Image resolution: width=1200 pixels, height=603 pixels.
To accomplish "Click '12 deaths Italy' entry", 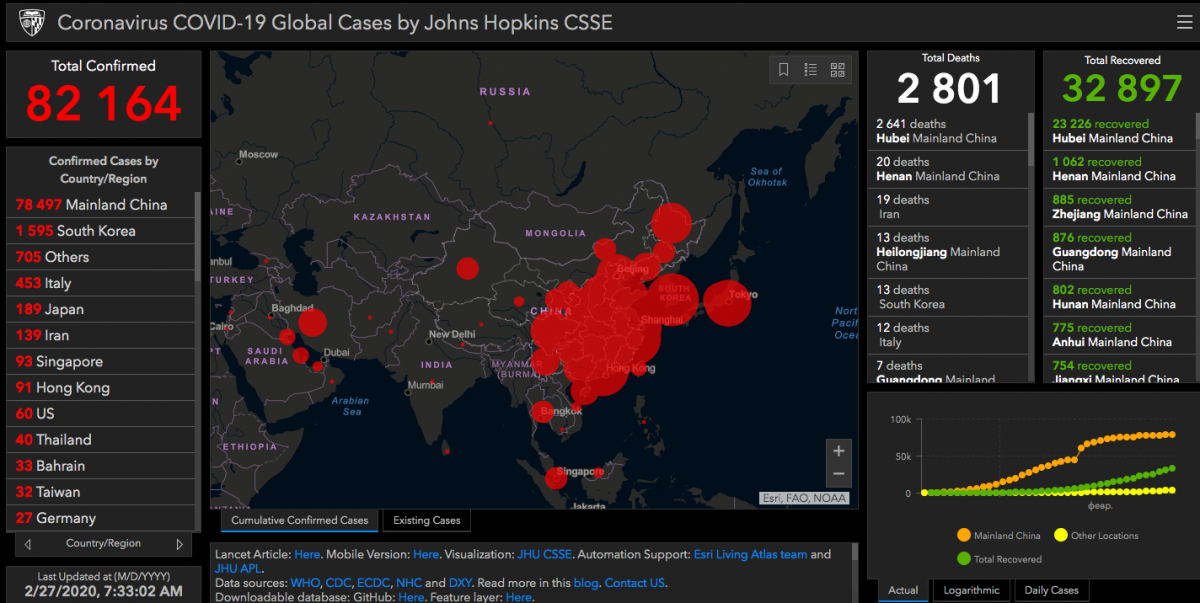I will [x=947, y=335].
